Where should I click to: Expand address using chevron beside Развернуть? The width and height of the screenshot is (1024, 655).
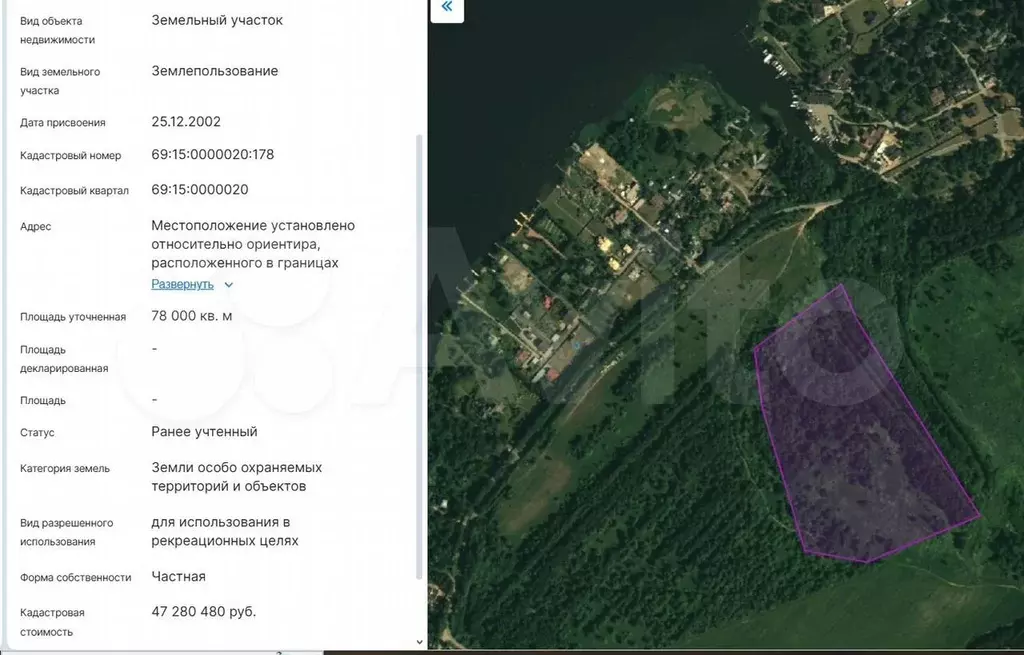click(229, 285)
